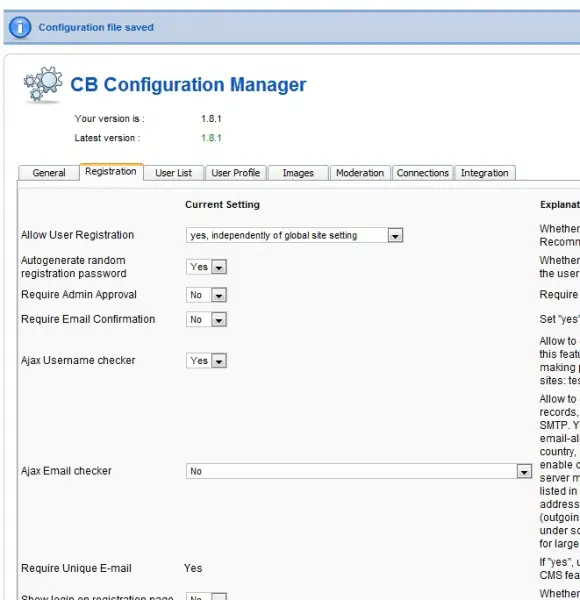Open the Moderation tab
Viewport: 580px width, 600px height.
360,173
